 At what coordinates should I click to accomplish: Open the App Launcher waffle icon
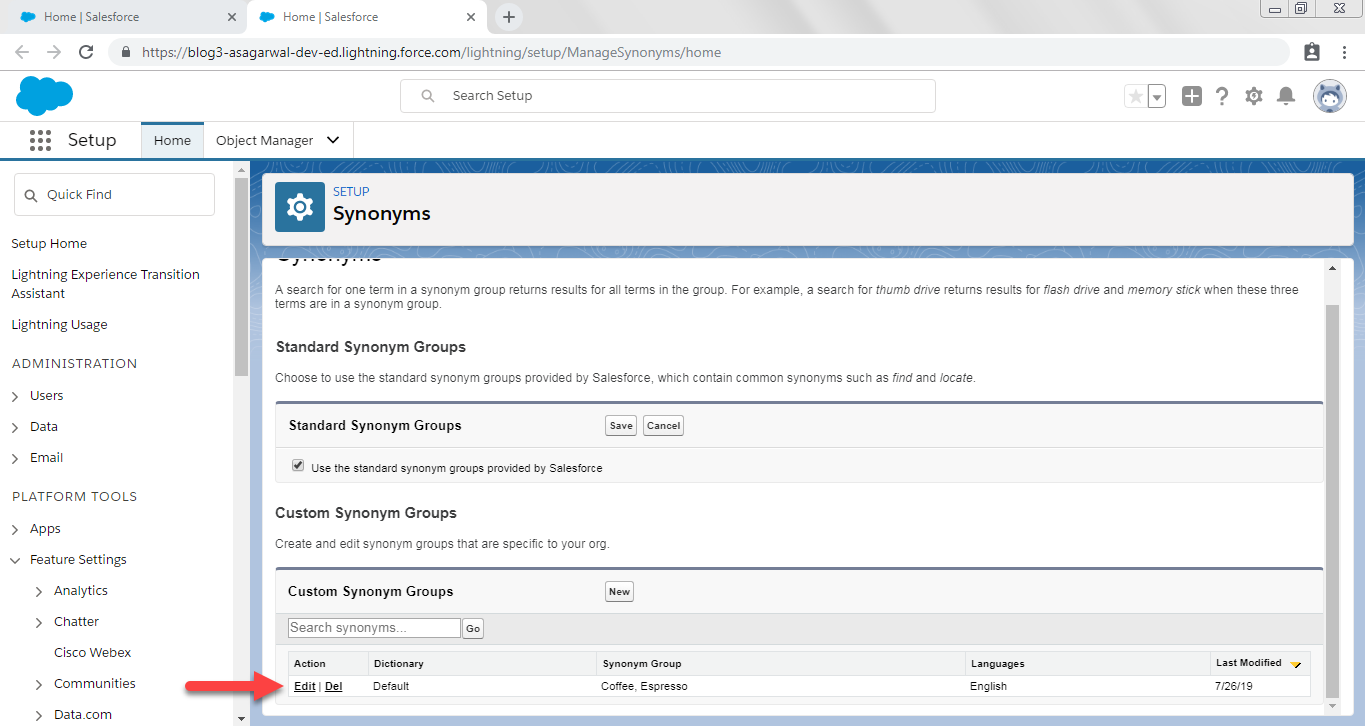pyautogui.click(x=40, y=140)
